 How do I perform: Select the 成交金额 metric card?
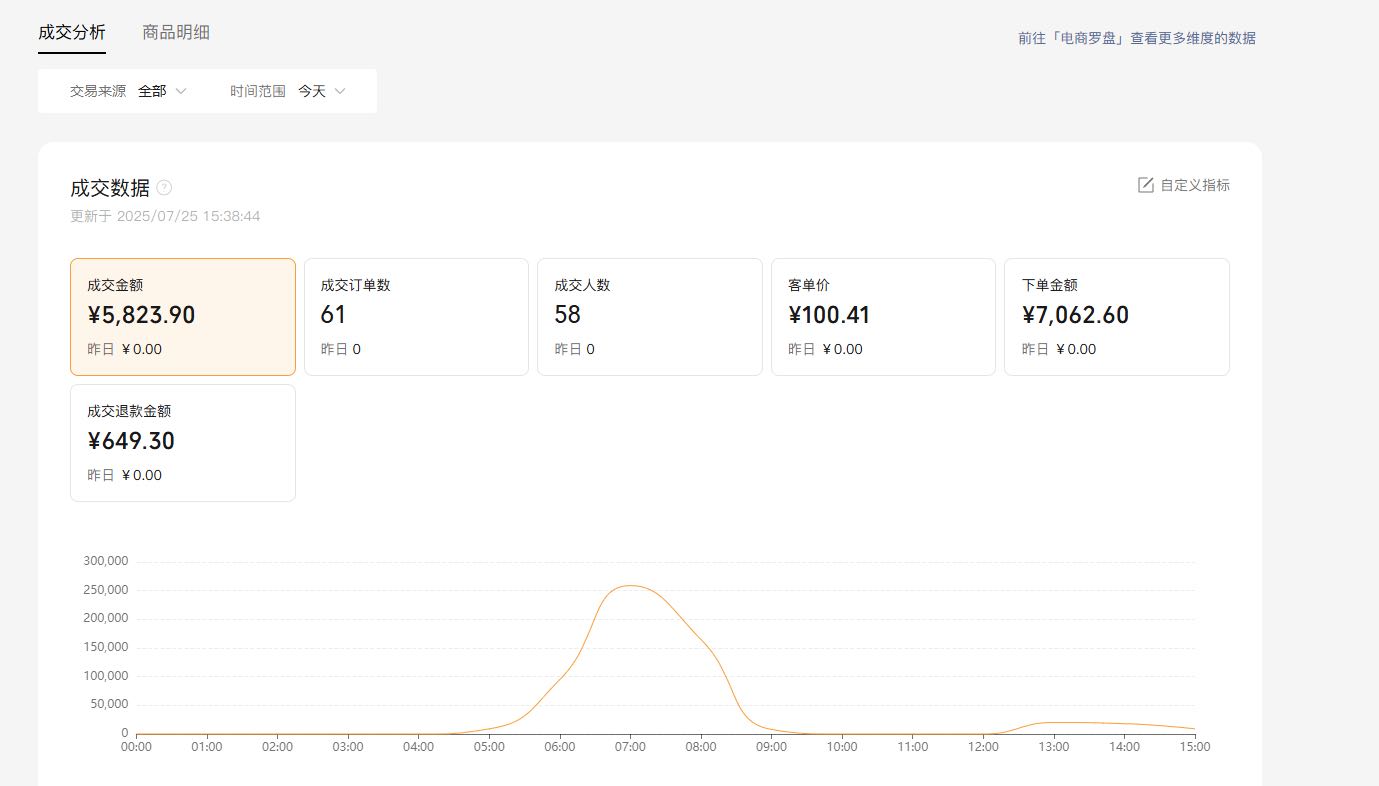point(183,317)
